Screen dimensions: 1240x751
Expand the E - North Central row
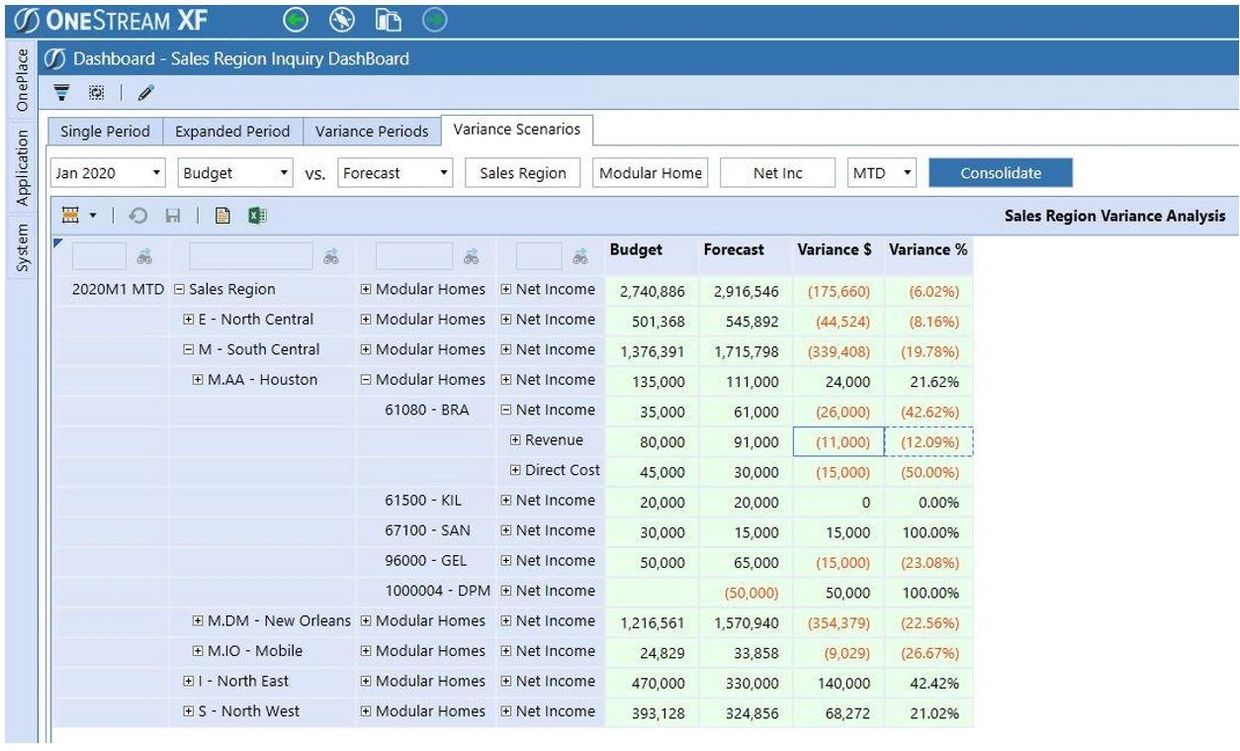pos(188,320)
